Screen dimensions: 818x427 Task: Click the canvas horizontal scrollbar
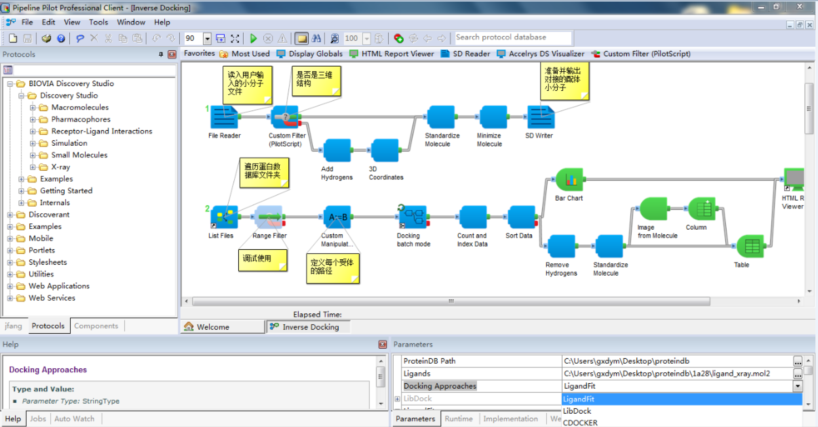(x=451, y=301)
